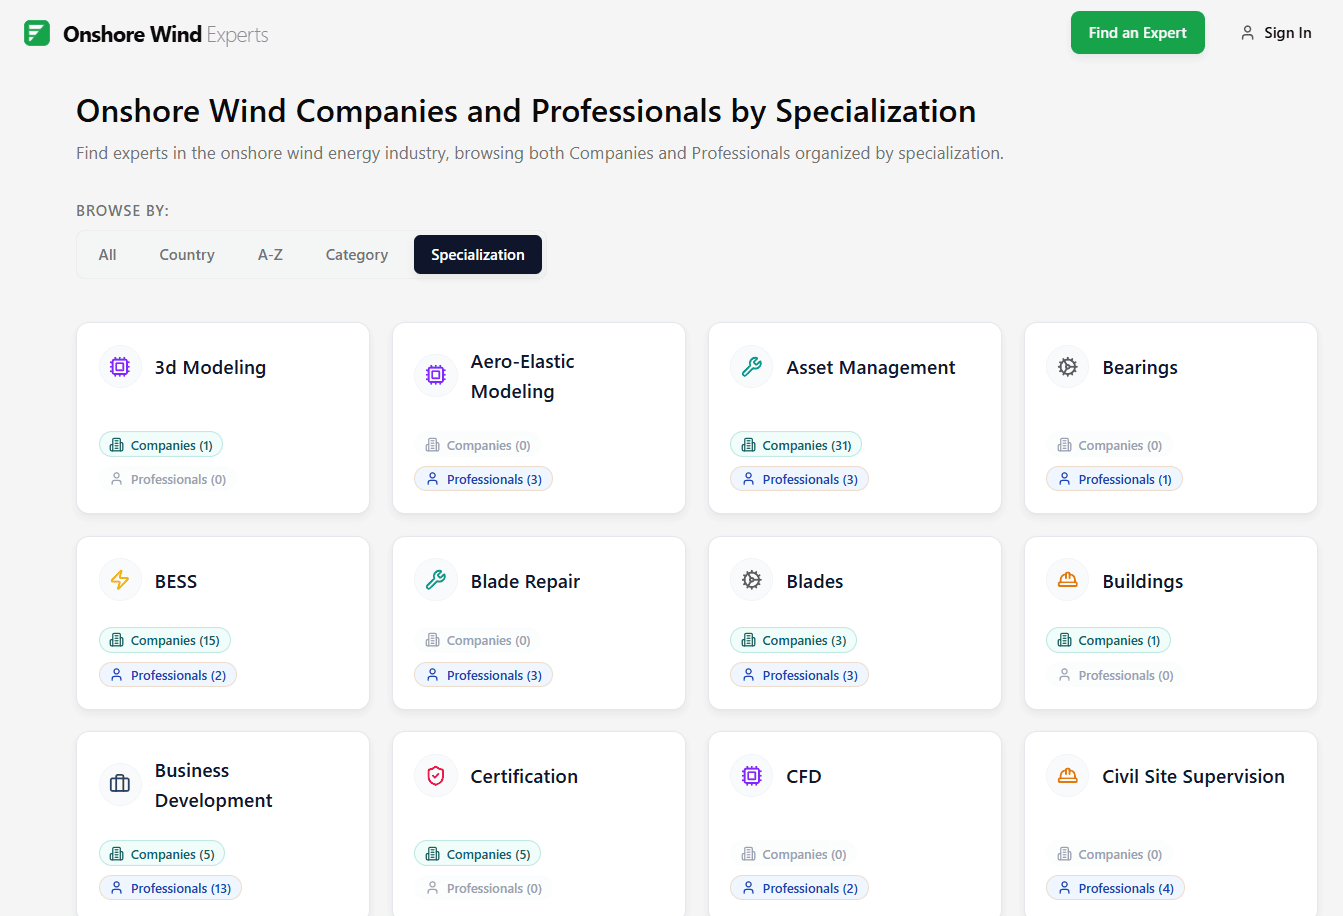Click the Blades gear icon
Viewport: 1343px width, 916px height.
pyautogui.click(x=752, y=581)
